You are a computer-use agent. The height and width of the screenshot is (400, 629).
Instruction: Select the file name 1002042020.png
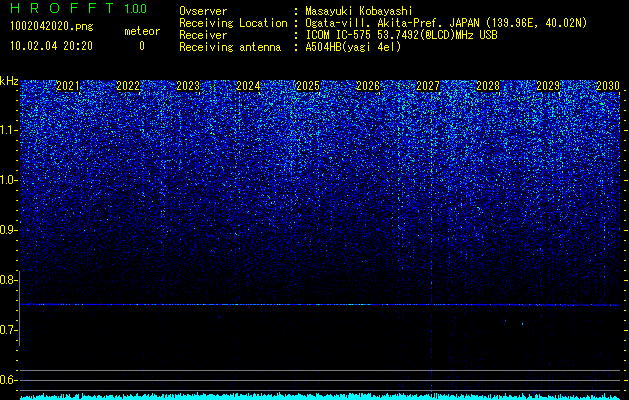click(x=52, y=26)
